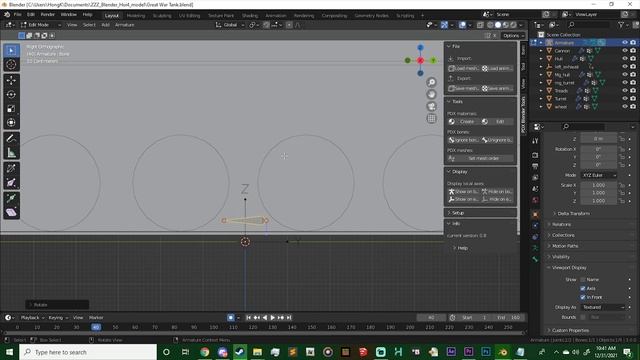Uncheck the In Front checkbox
This screenshot has width=640, height=360.
[583, 297]
